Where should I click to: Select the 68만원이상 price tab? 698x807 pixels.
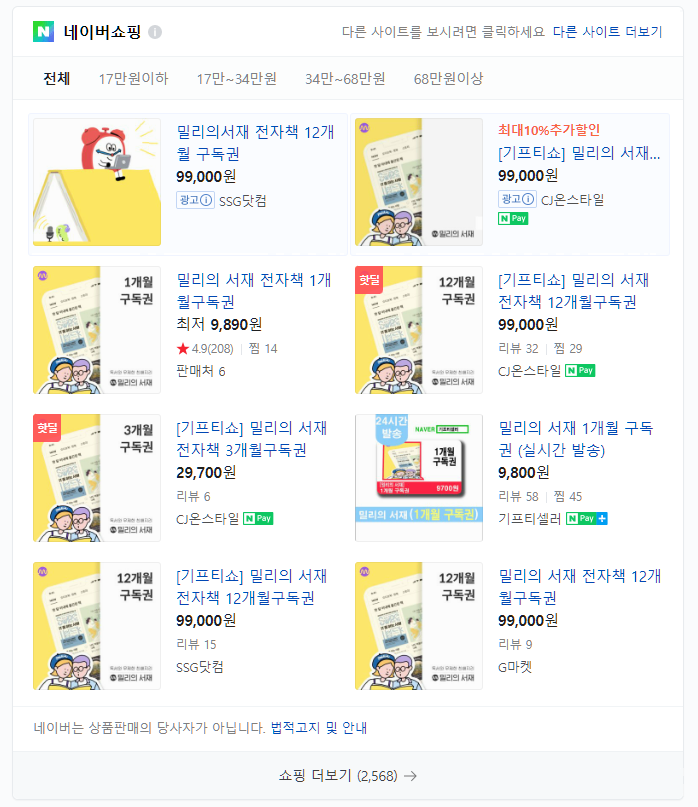[448, 79]
